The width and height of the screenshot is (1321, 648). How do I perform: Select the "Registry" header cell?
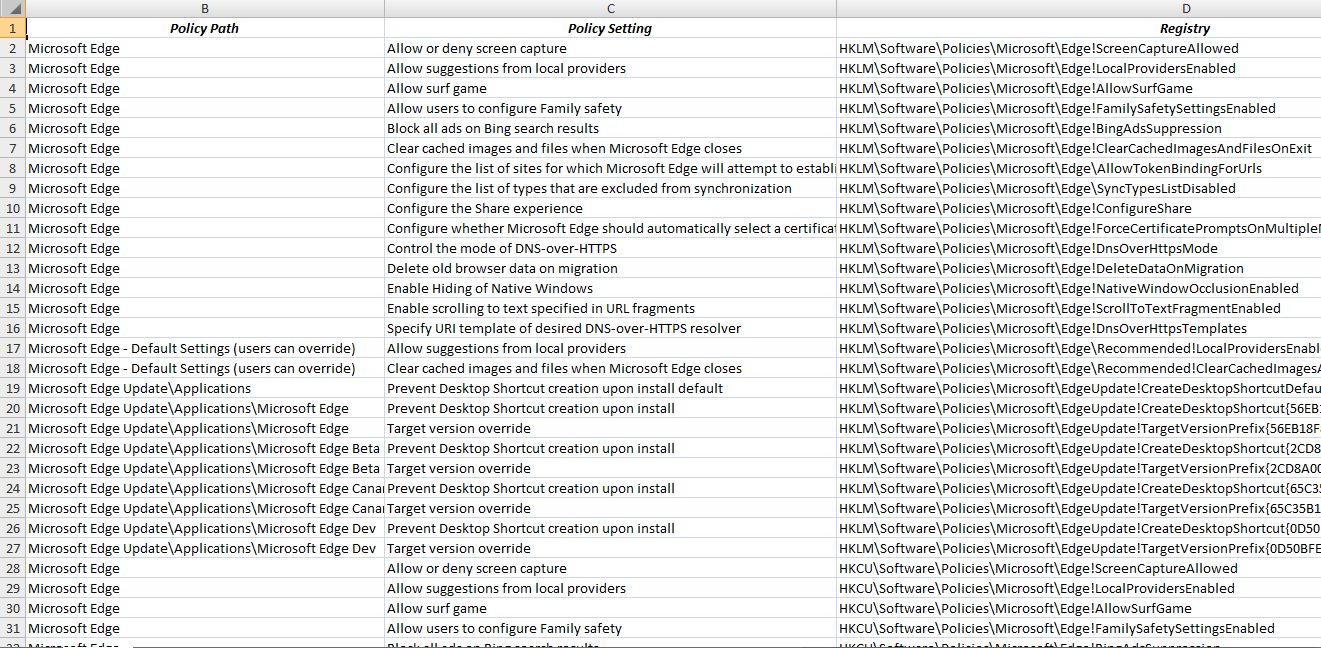click(x=1079, y=28)
